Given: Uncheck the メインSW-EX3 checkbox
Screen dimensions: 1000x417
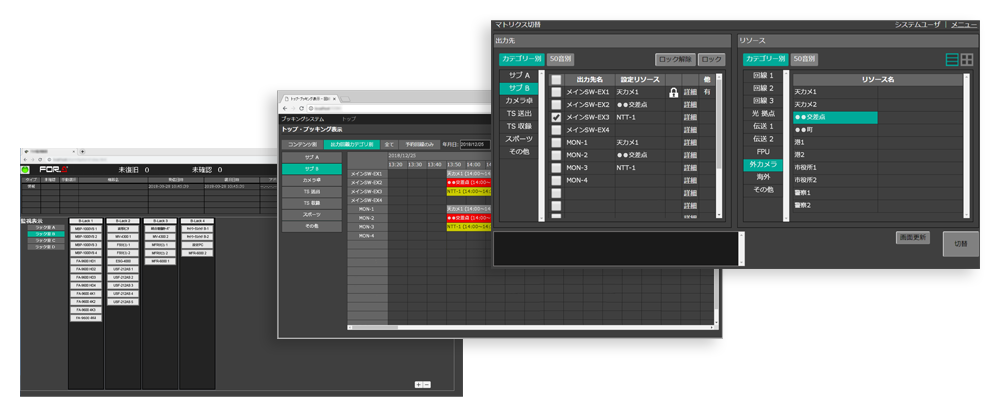Looking at the screenshot, I should [x=556, y=117].
